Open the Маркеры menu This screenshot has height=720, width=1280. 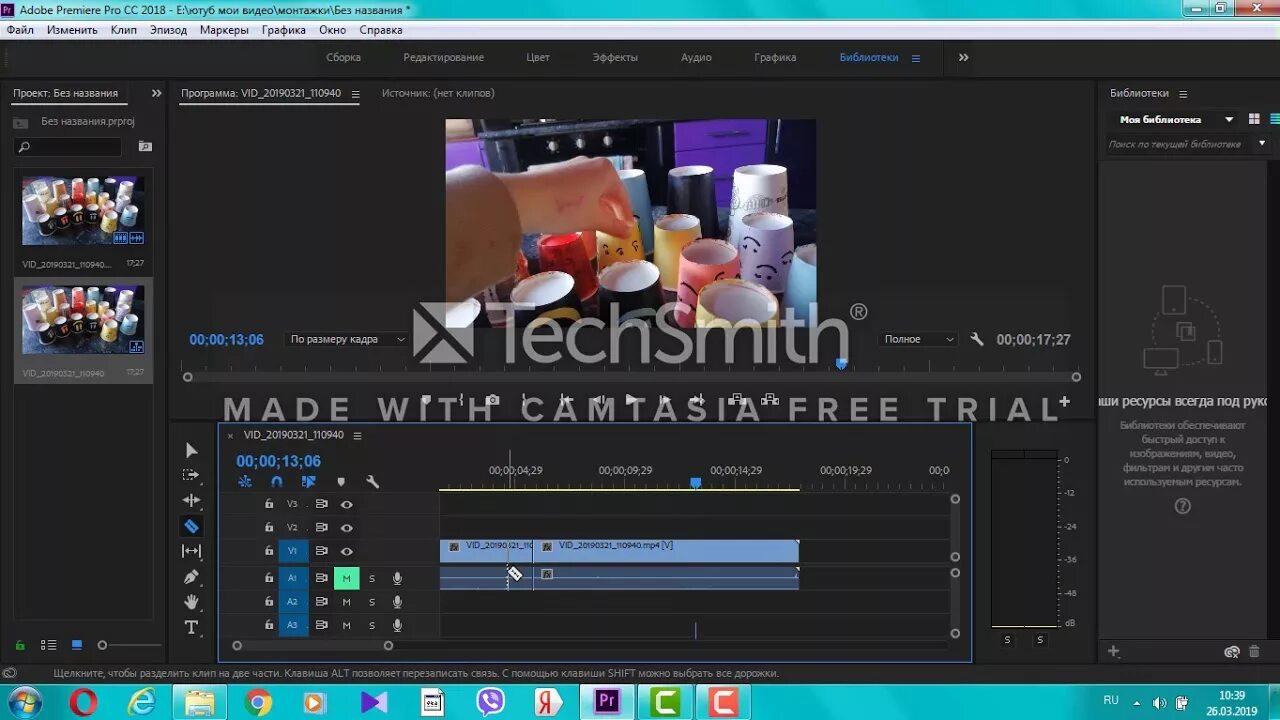(x=224, y=30)
